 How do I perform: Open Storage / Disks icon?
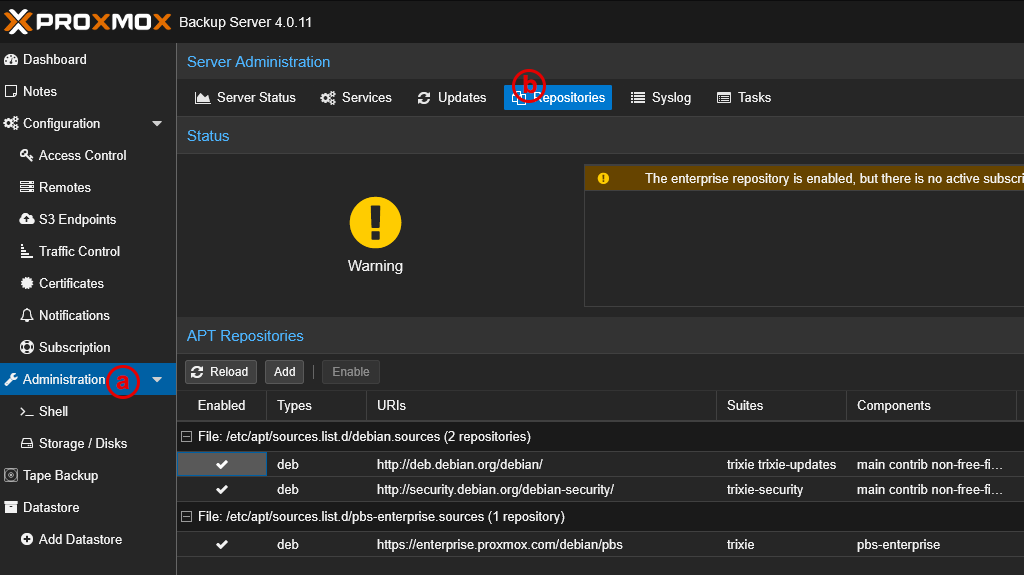tap(27, 444)
